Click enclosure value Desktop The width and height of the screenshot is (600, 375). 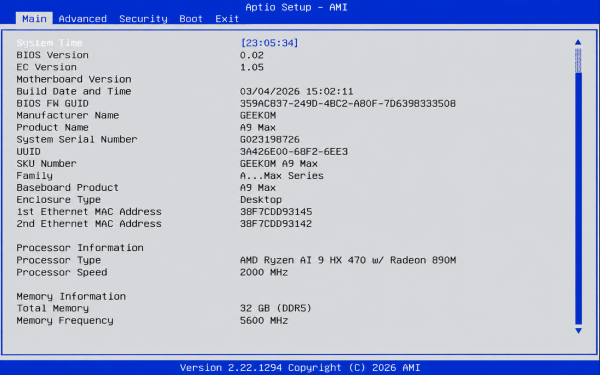coord(261,200)
